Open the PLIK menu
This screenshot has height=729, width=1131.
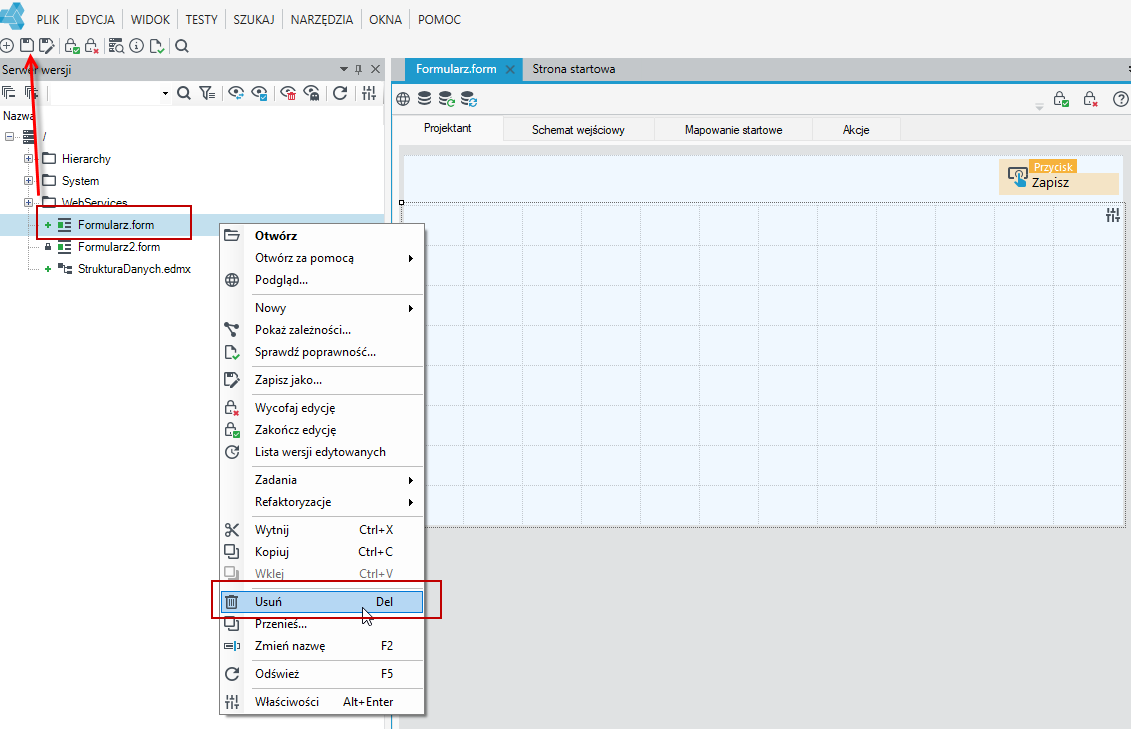[48, 19]
